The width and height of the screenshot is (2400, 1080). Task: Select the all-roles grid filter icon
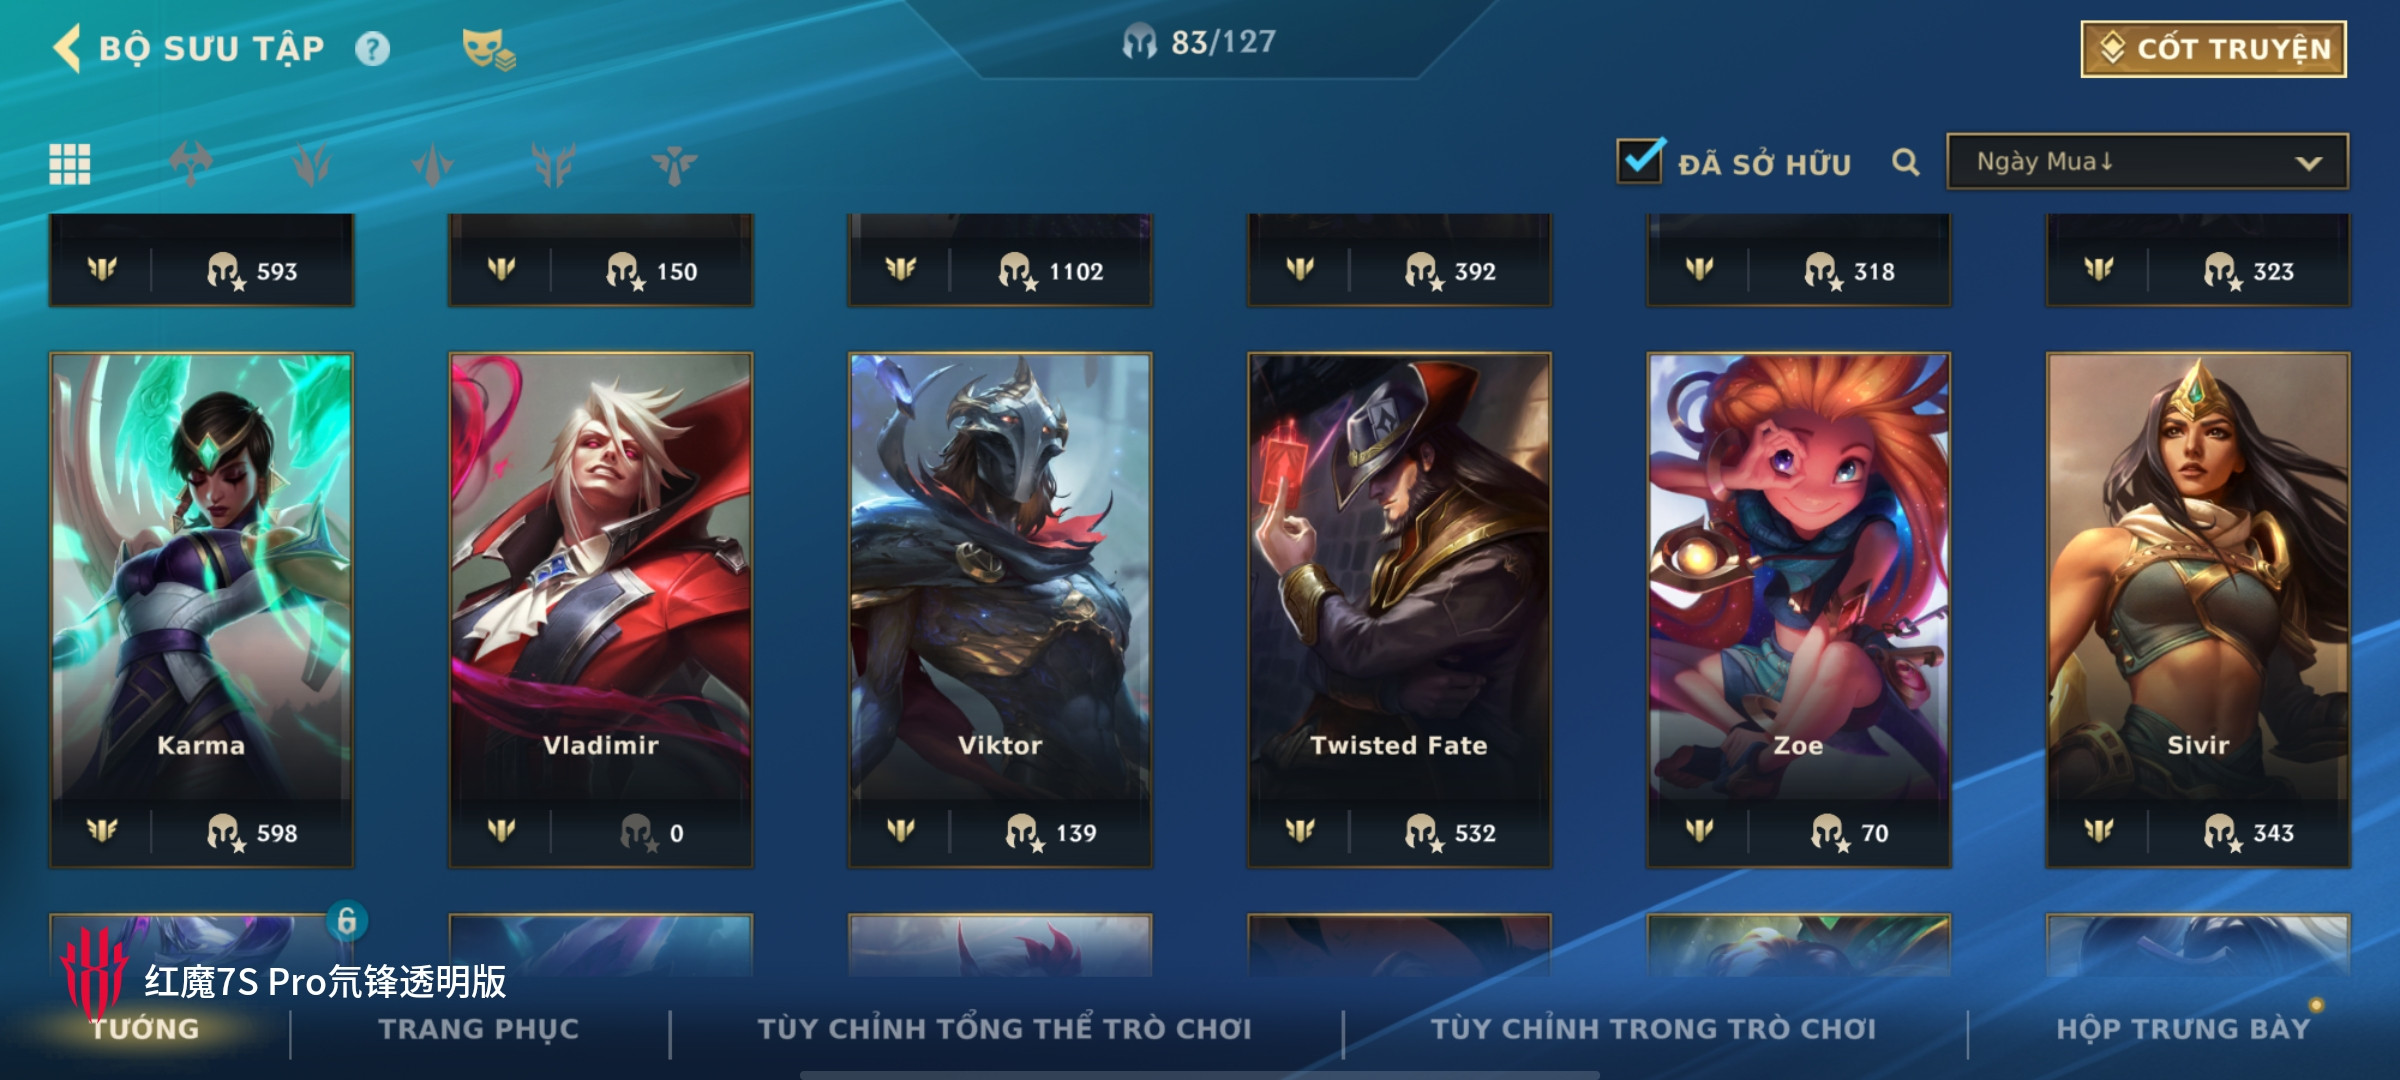coord(70,164)
